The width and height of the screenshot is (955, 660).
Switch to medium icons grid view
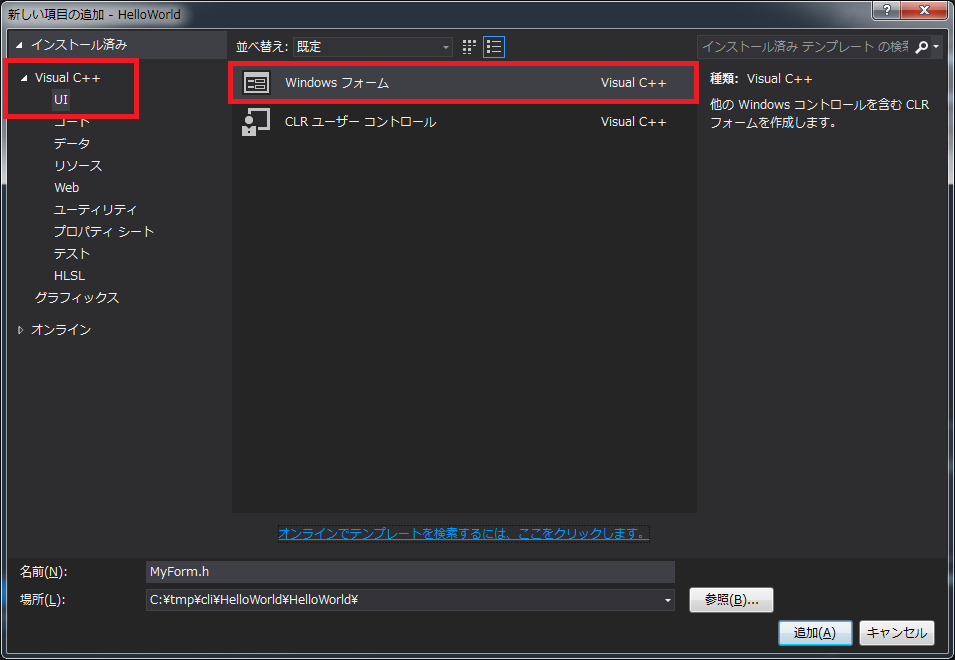point(468,47)
